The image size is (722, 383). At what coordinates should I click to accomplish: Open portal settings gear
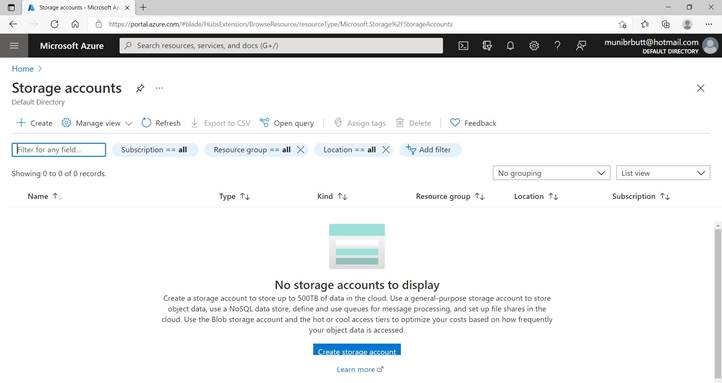pos(534,46)
